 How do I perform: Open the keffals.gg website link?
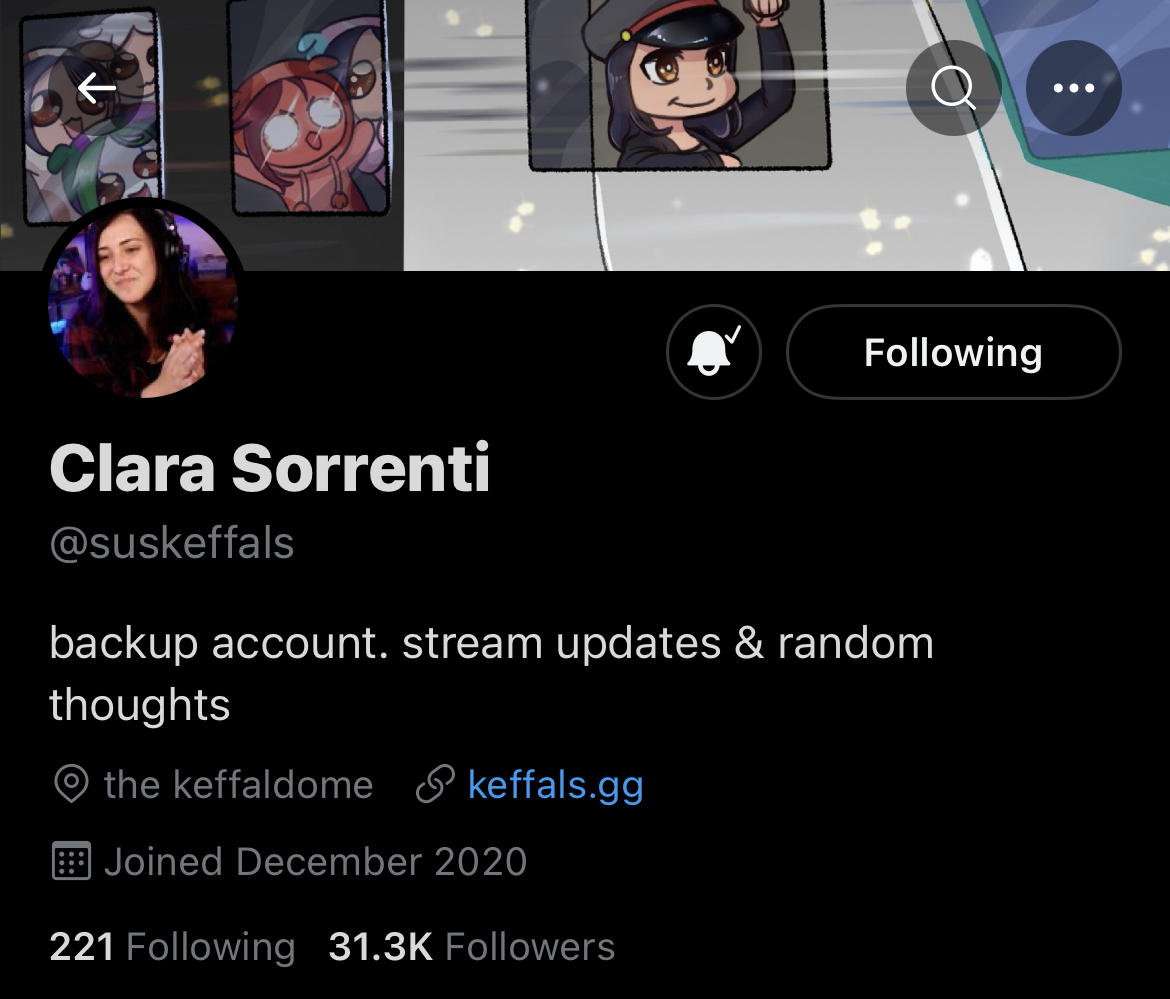click(556, 785)
